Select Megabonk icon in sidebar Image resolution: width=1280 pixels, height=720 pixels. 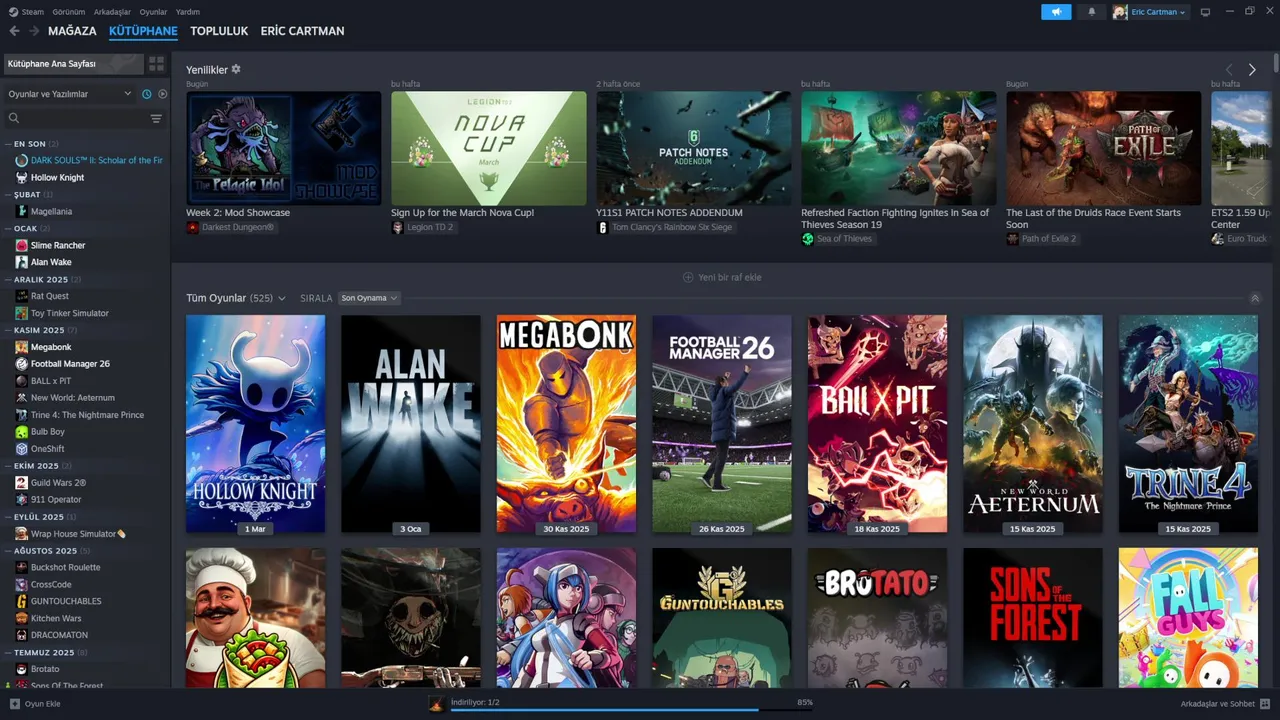point(22,347)
